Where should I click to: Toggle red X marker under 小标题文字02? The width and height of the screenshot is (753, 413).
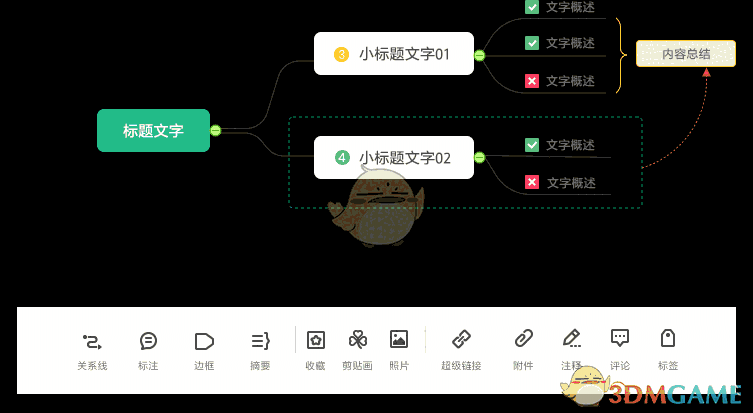coord(532,182)
